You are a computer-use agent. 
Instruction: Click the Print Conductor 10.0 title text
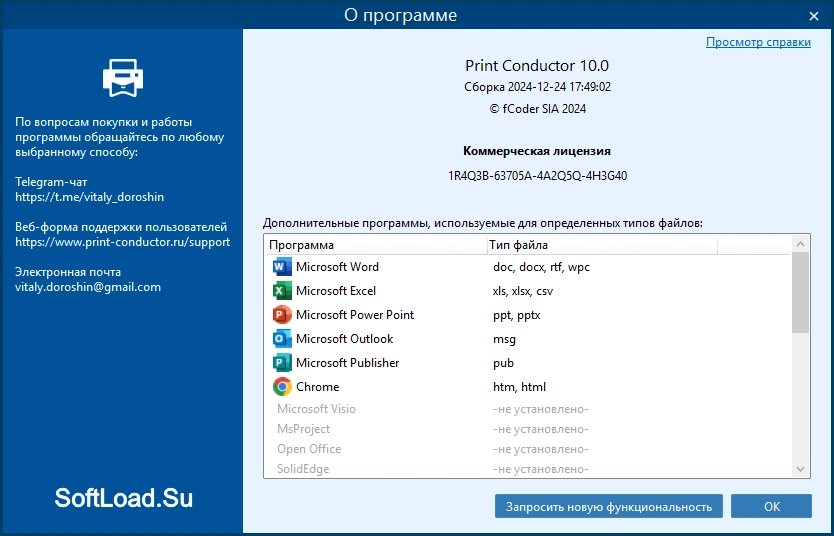[537, 65]
